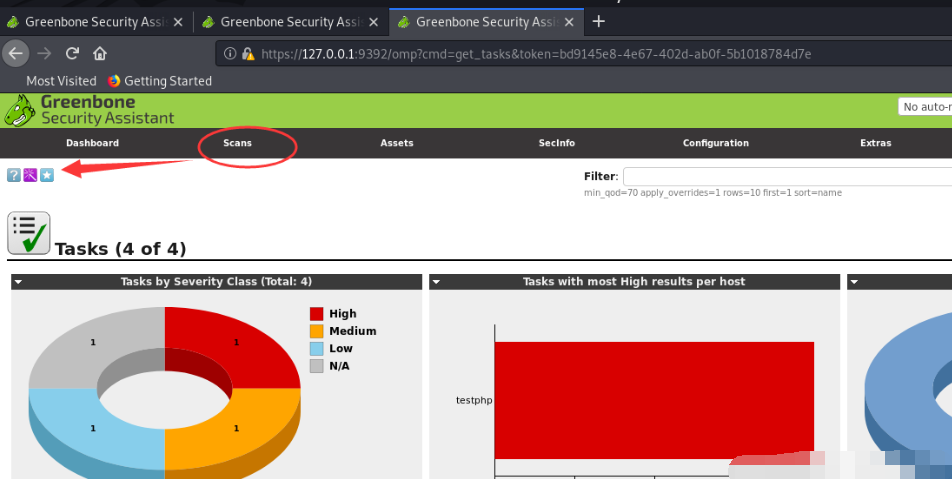The width and height of the screenshot is (952, 479).
Task: Click the Tasks checklist icon
Action: click(29, 233)
